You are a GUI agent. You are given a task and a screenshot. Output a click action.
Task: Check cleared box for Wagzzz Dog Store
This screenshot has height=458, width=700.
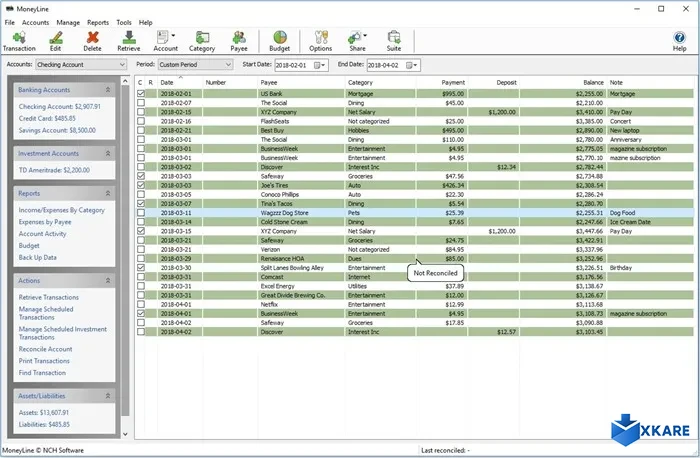pos(141,213)
